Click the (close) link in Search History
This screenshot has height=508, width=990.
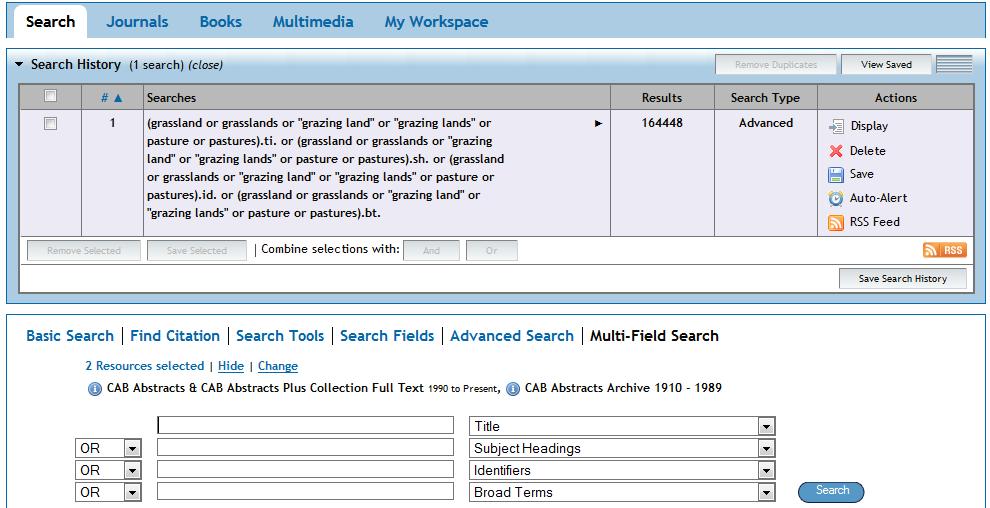206,65
